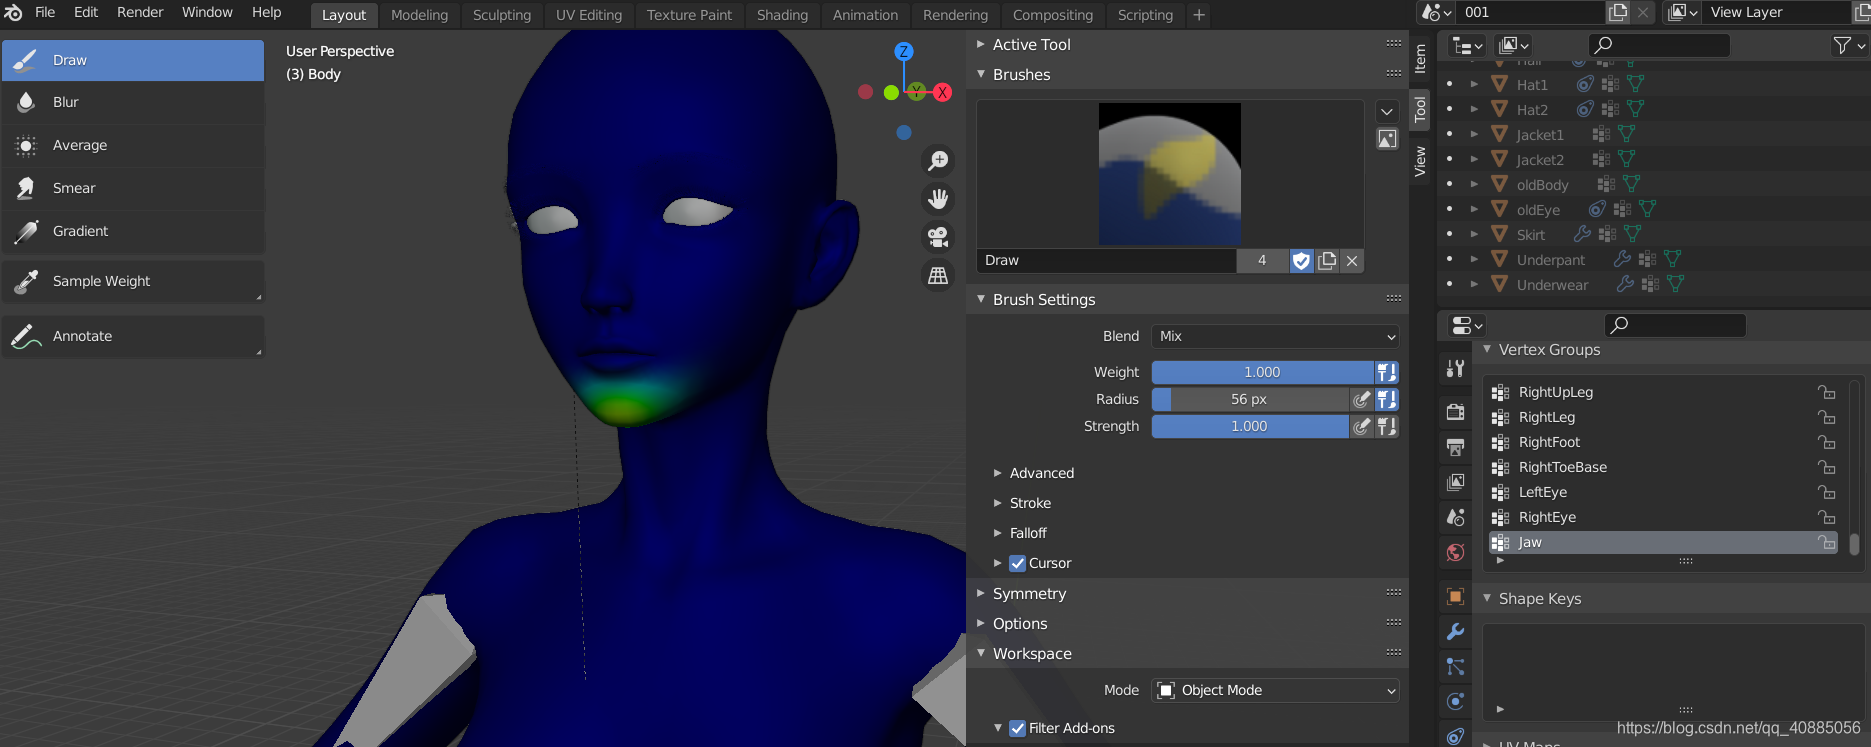Collapse the Vertex Groups panel
The image size is (1871, 747).
tap(1487, 349)
